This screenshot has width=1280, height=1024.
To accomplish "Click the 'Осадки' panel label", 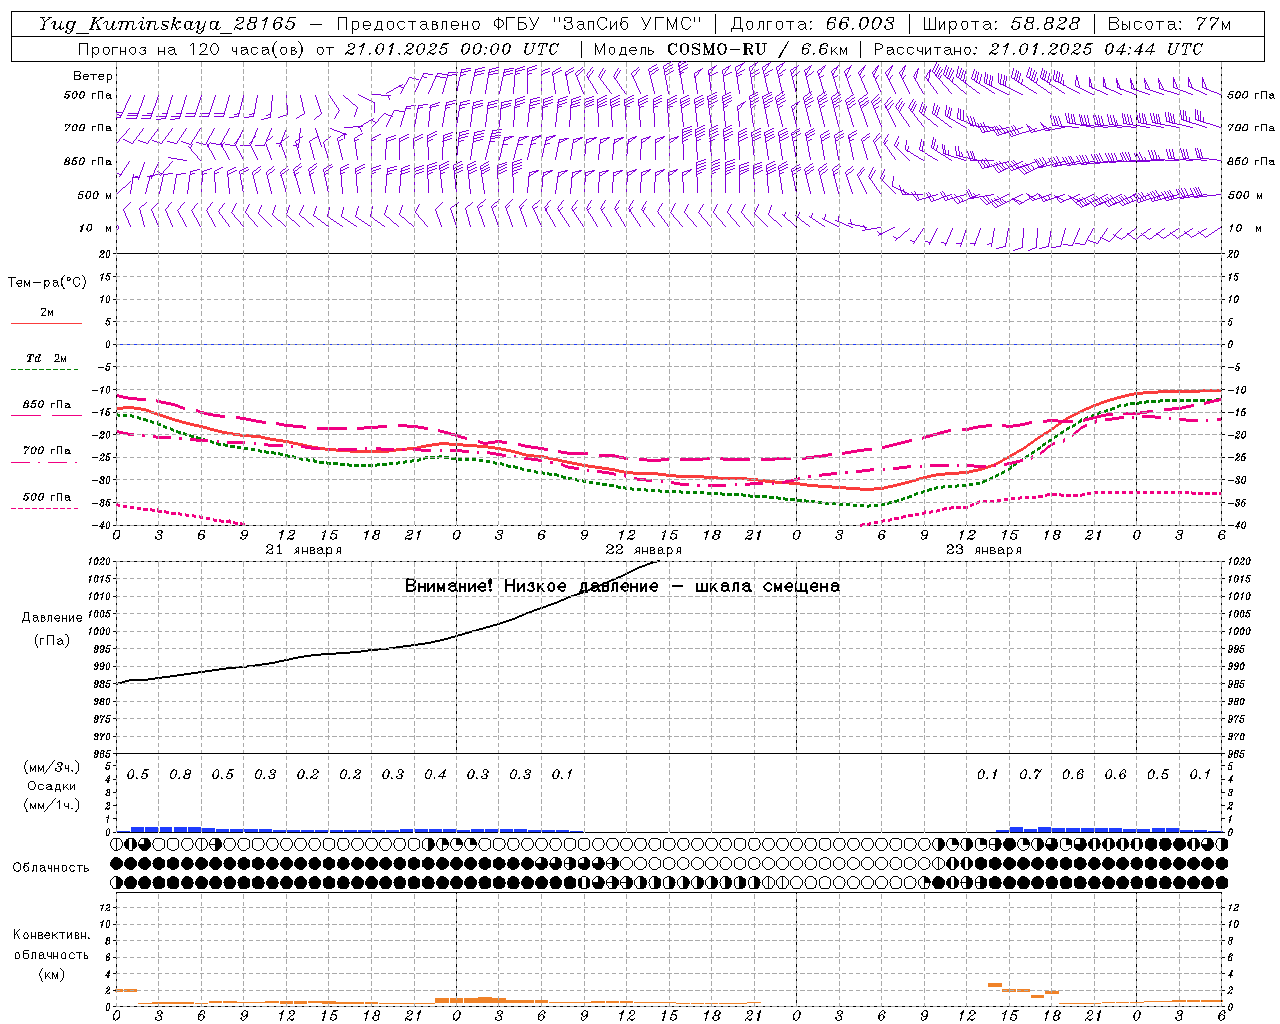I will coord(51,786).
